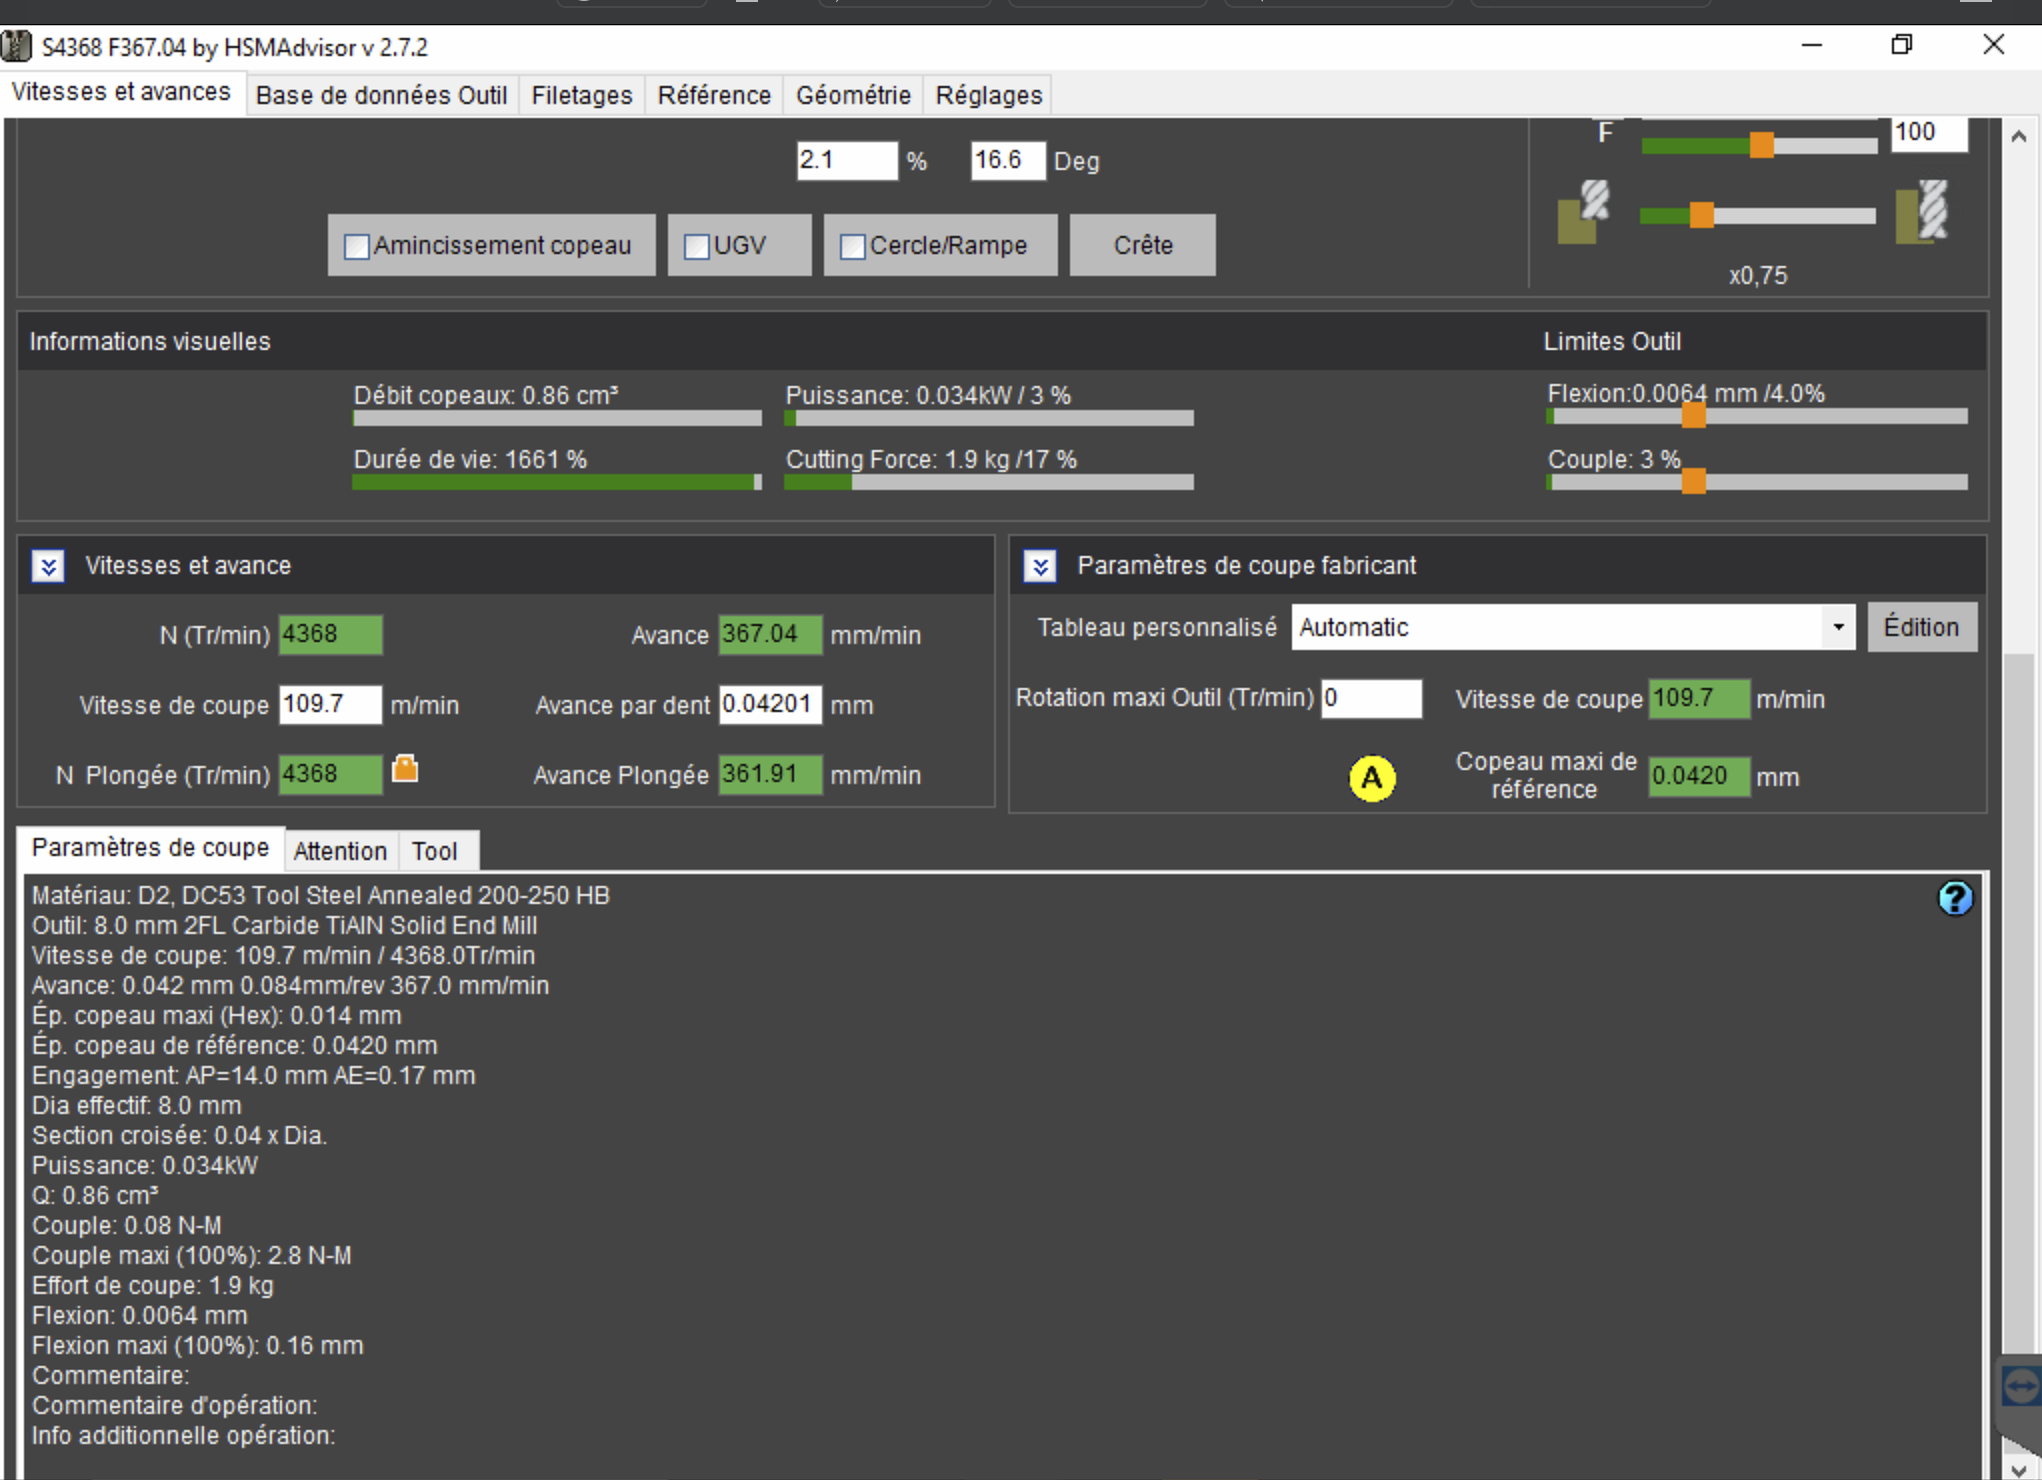Screen dimensions: 2042x1480
Task: Toggle the UGV checkbox
Action: (x=696, y=246)
